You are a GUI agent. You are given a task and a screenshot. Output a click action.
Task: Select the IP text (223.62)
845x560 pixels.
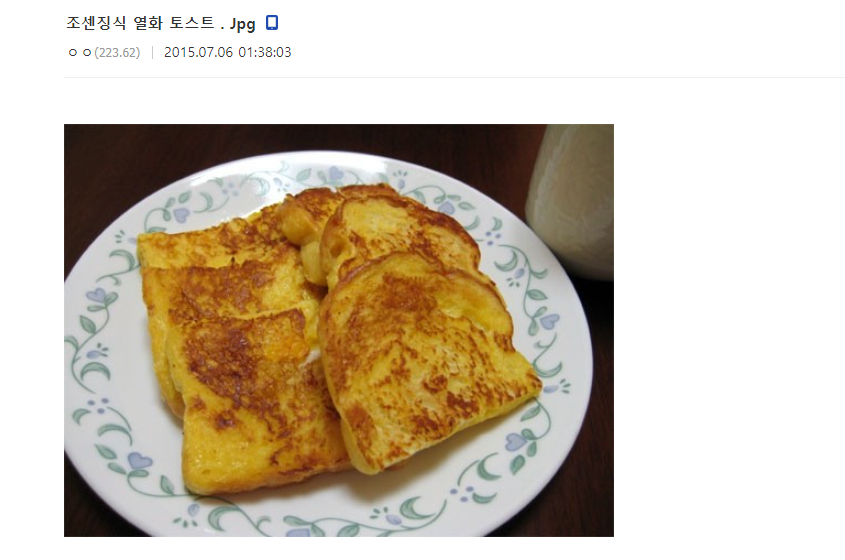tap(117, 52)
